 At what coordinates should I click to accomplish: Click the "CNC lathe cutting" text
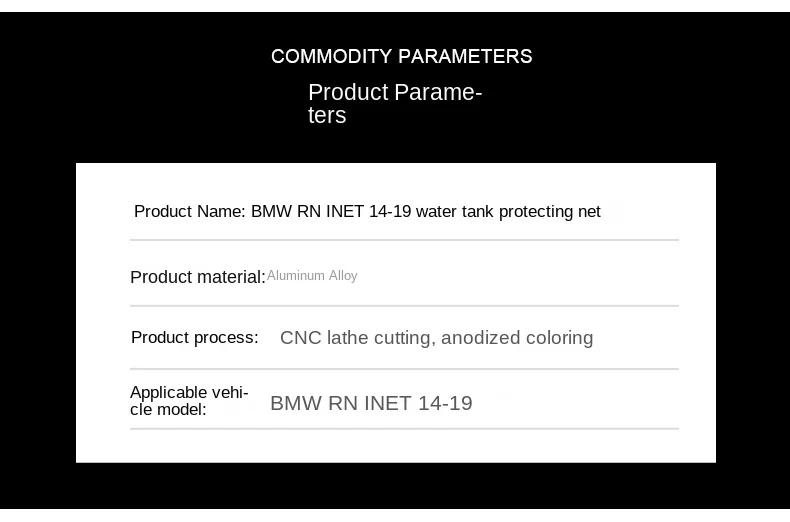(357, 338)
